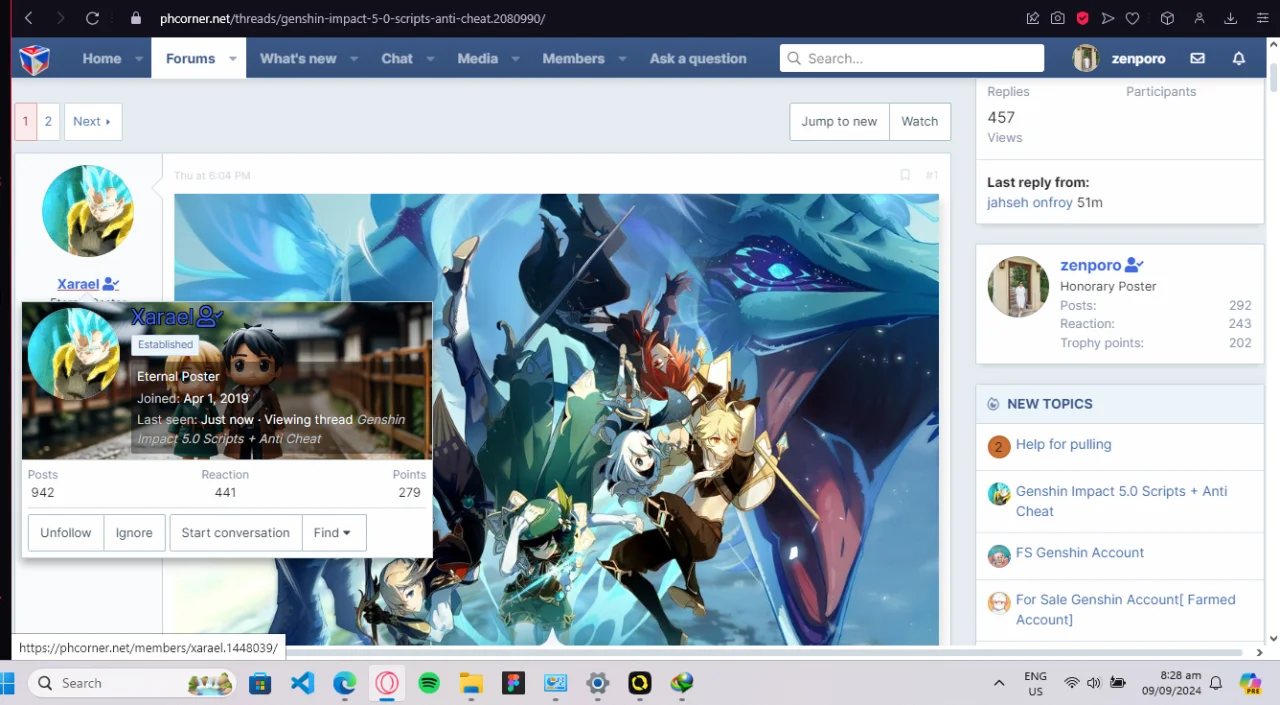Click the Unfollow button
This screenshot has width=1280, height=705.
click(66, 533)
